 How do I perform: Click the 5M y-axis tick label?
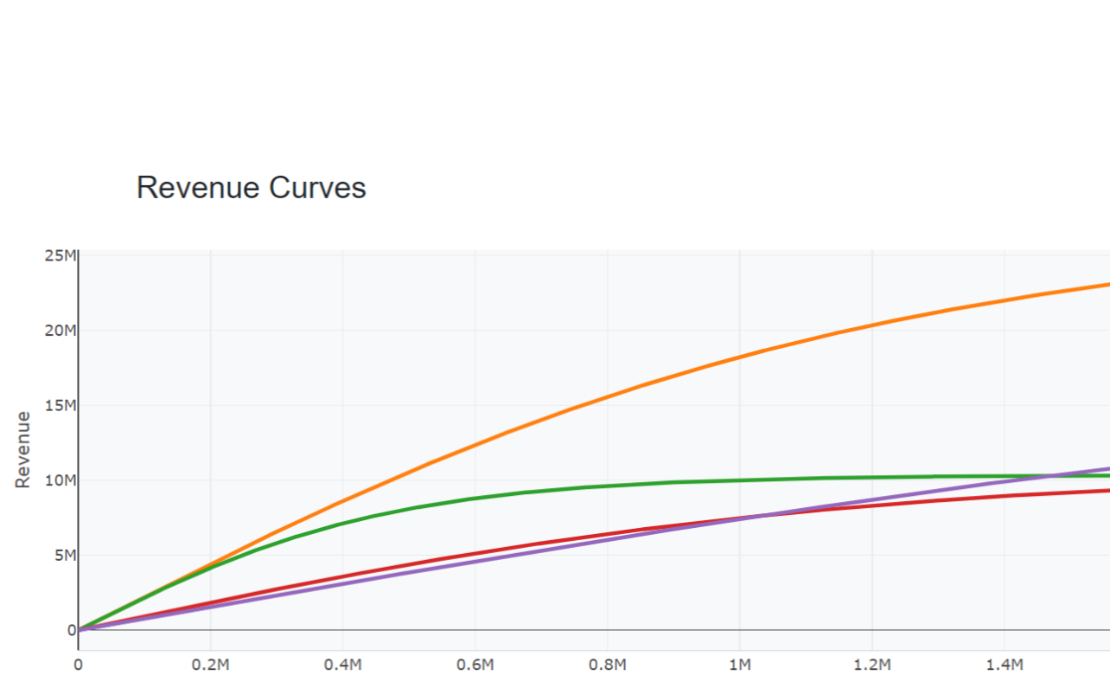pyautogui.click(x=64, y=555)
